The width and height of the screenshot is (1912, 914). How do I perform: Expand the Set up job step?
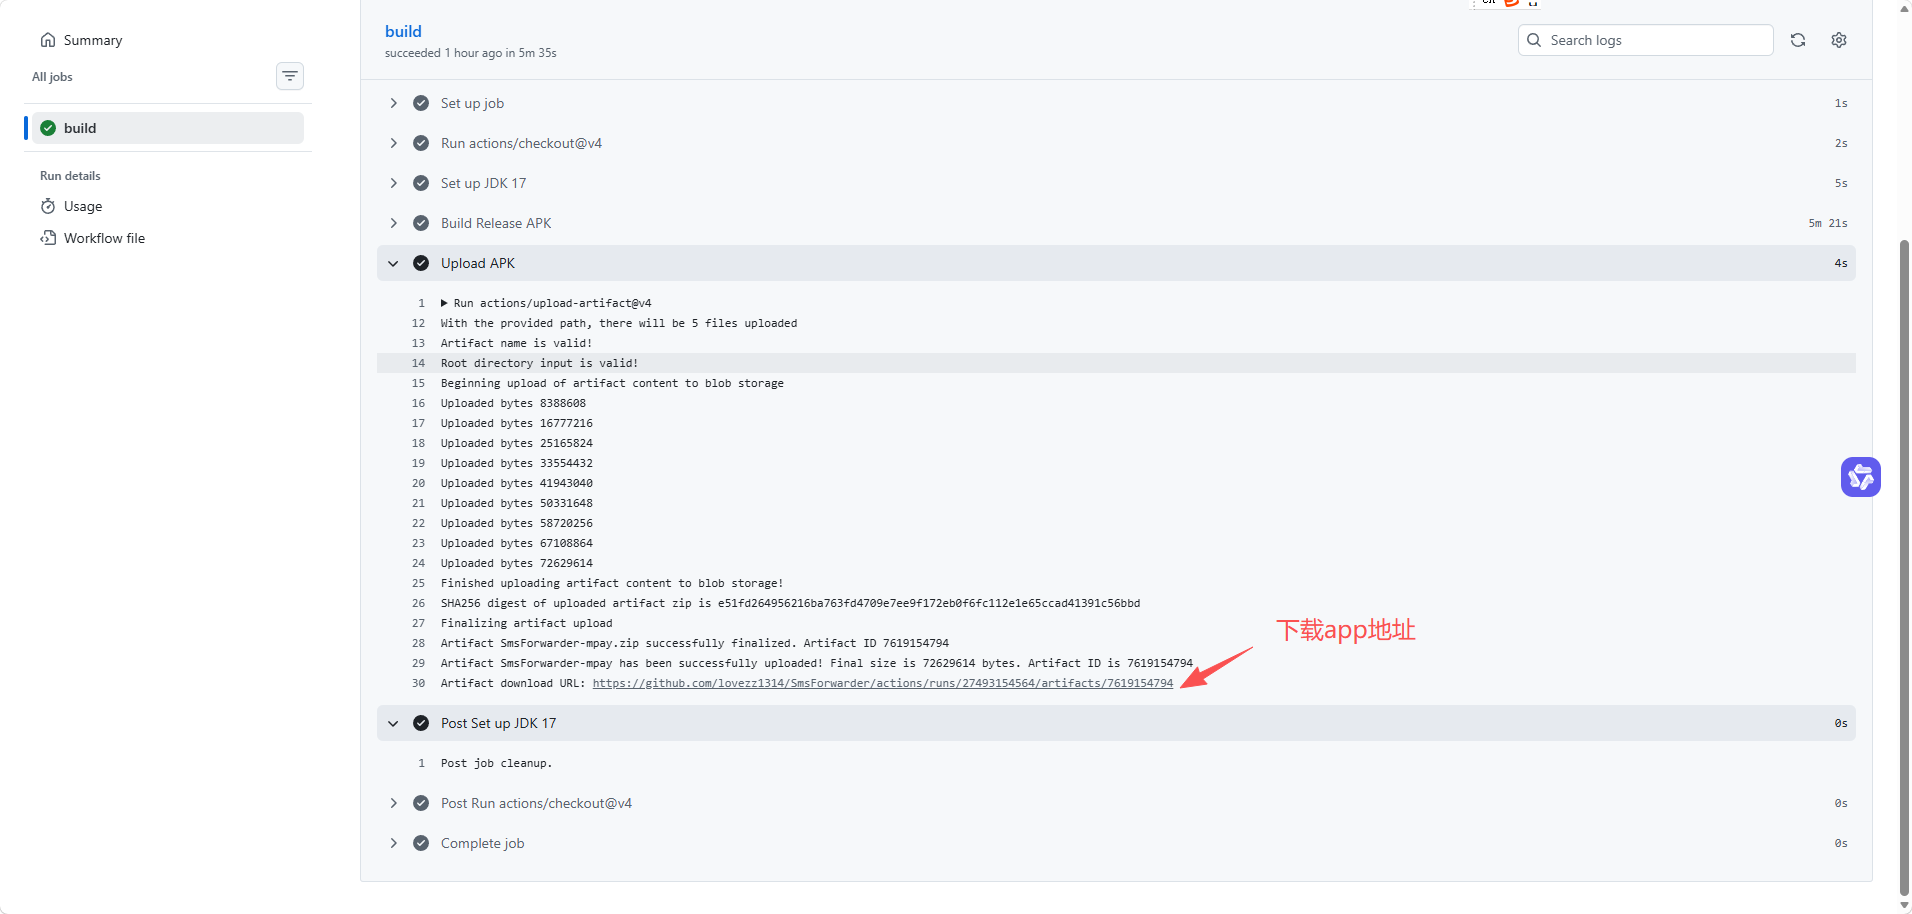394,103
